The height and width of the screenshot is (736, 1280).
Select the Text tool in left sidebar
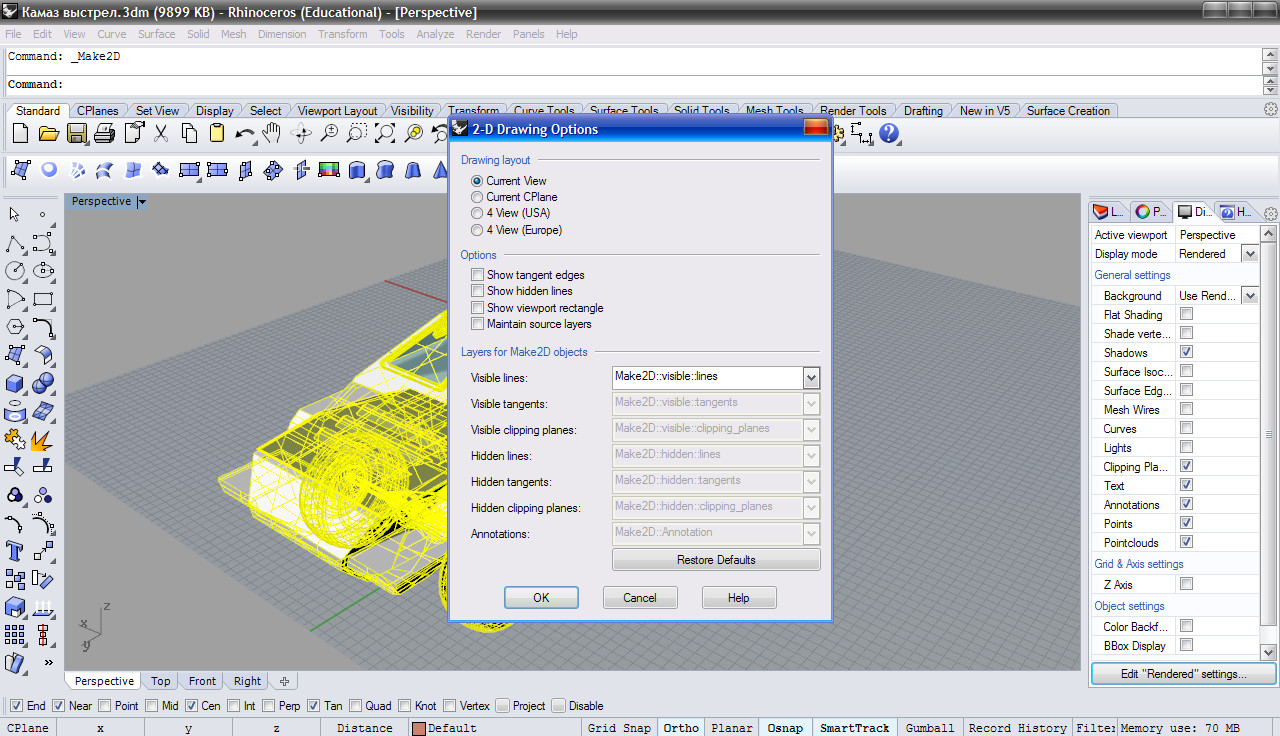click(15, 551)
